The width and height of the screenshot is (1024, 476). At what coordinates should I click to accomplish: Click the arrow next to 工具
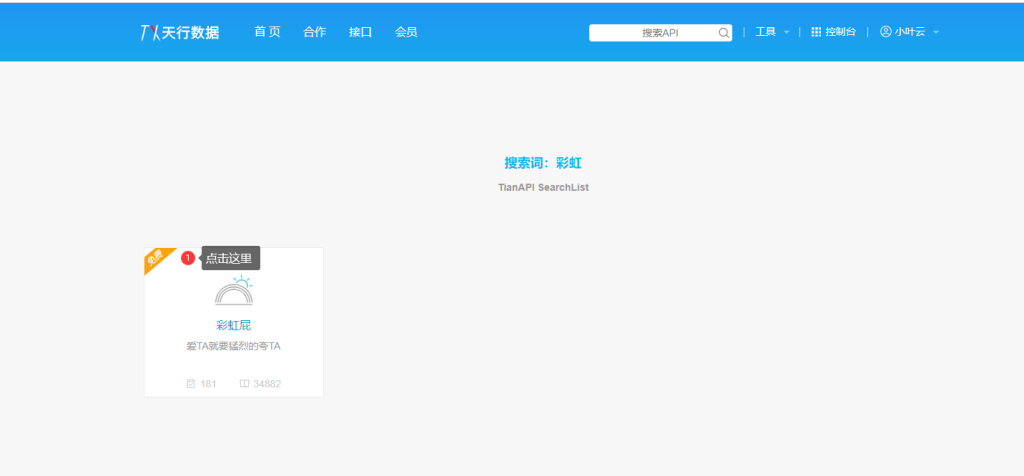(786, 33)
